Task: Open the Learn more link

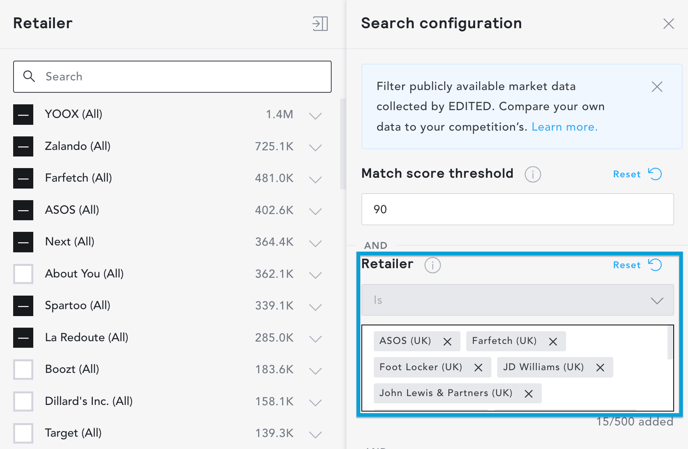Action: [x=564, y=127]
